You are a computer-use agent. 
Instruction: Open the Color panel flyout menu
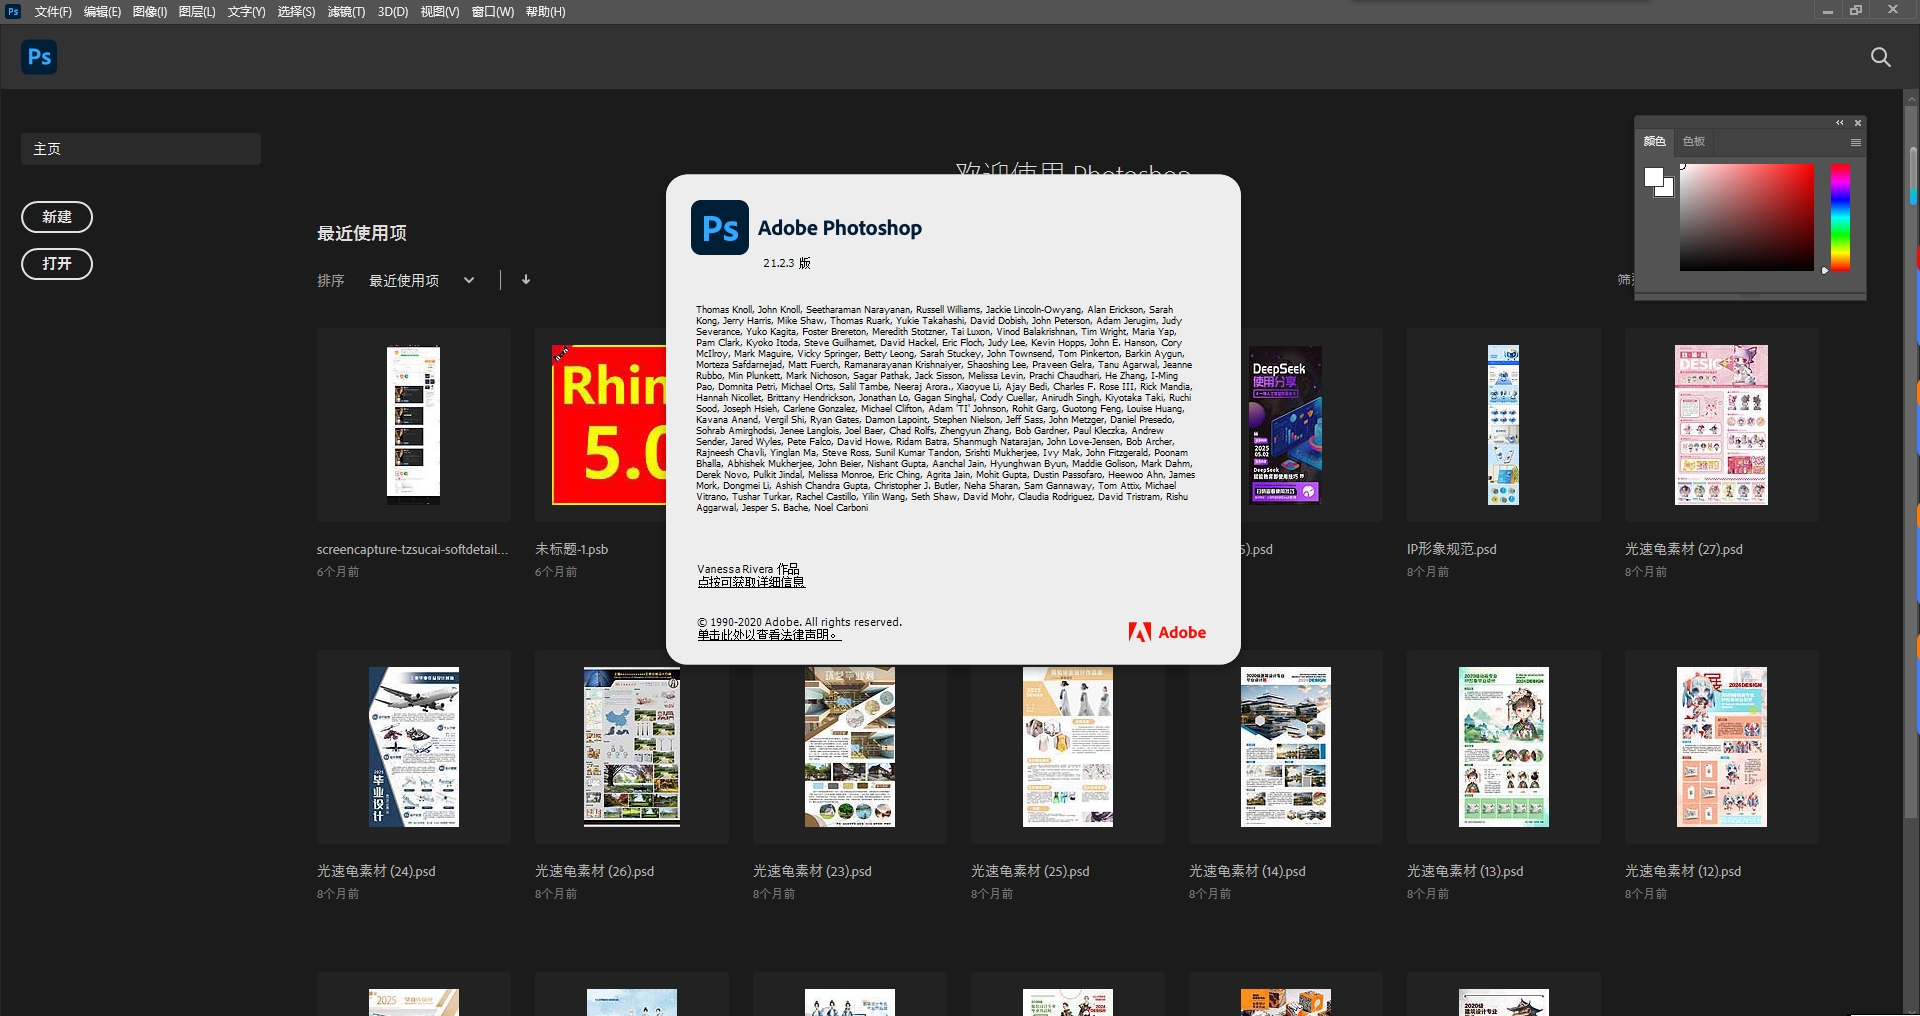tap(1855, 142)
